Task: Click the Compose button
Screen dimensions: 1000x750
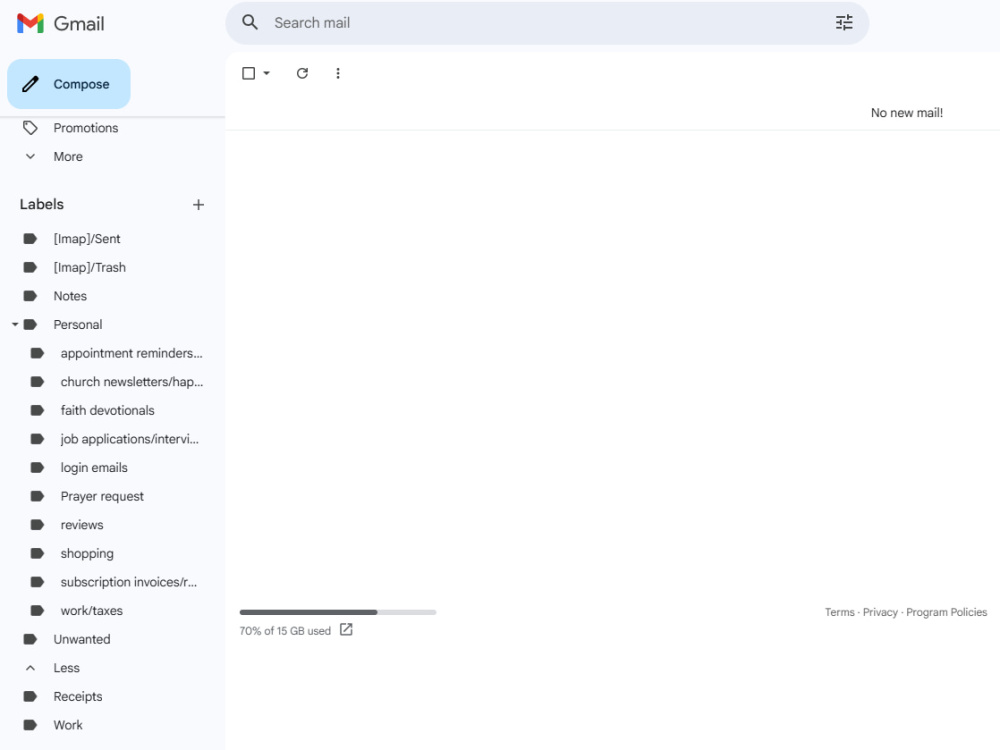Action: click(69, 84)
